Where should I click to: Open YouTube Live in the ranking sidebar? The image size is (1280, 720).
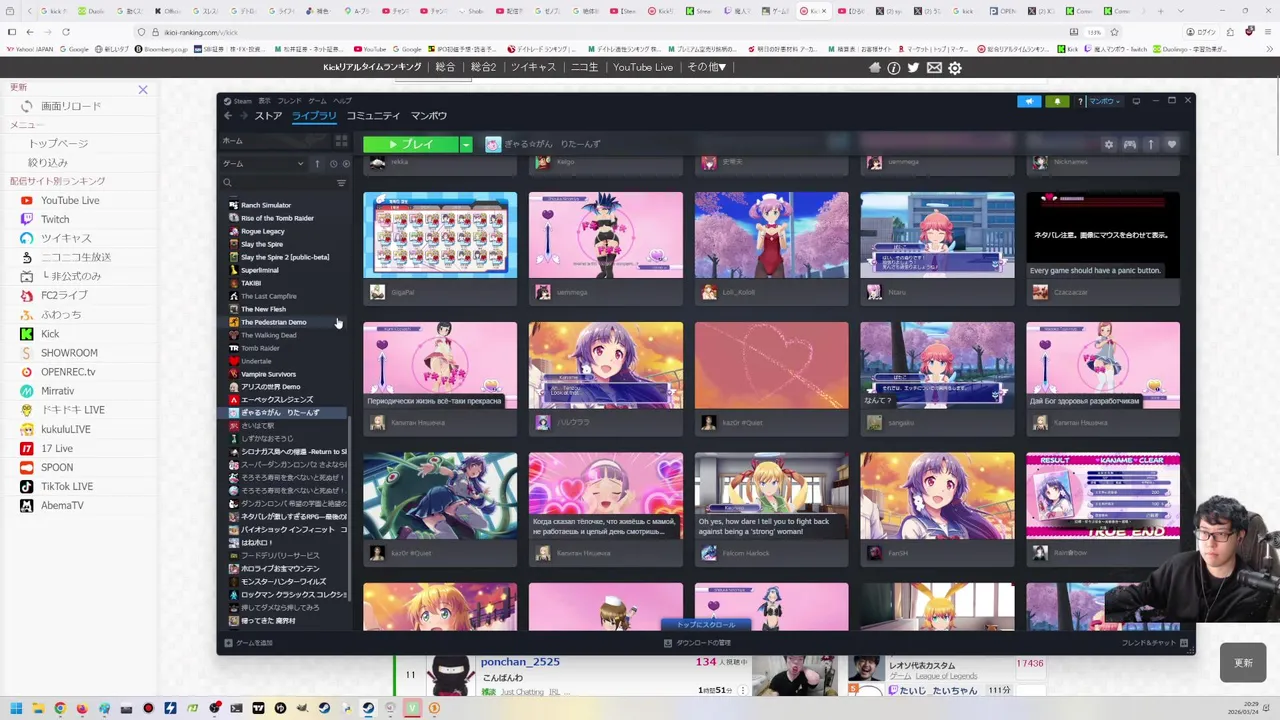pyautogui.click(x=70, y=200)
